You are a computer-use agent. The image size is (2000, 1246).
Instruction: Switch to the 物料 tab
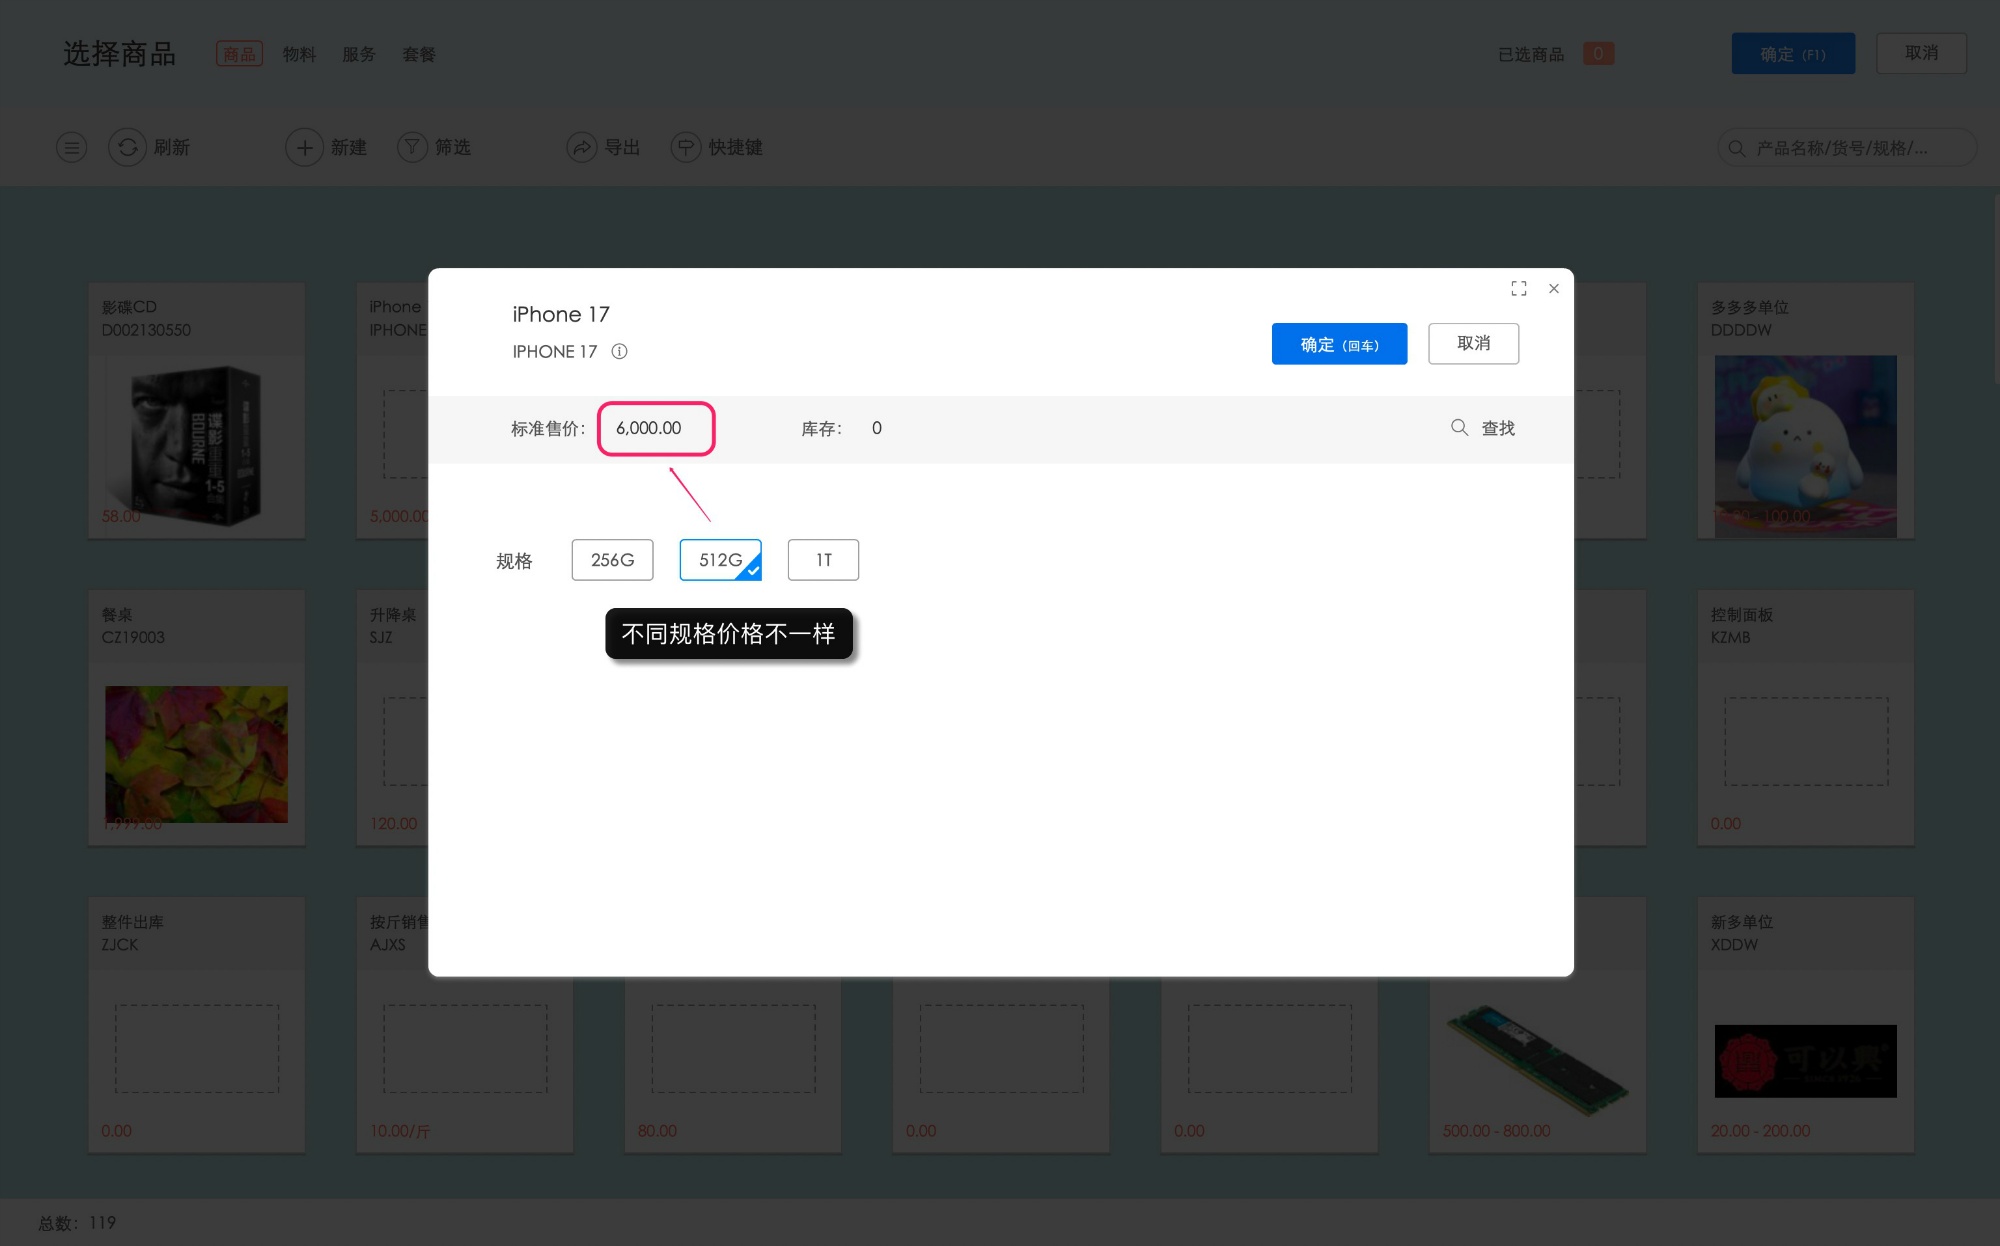coord(299,54)
